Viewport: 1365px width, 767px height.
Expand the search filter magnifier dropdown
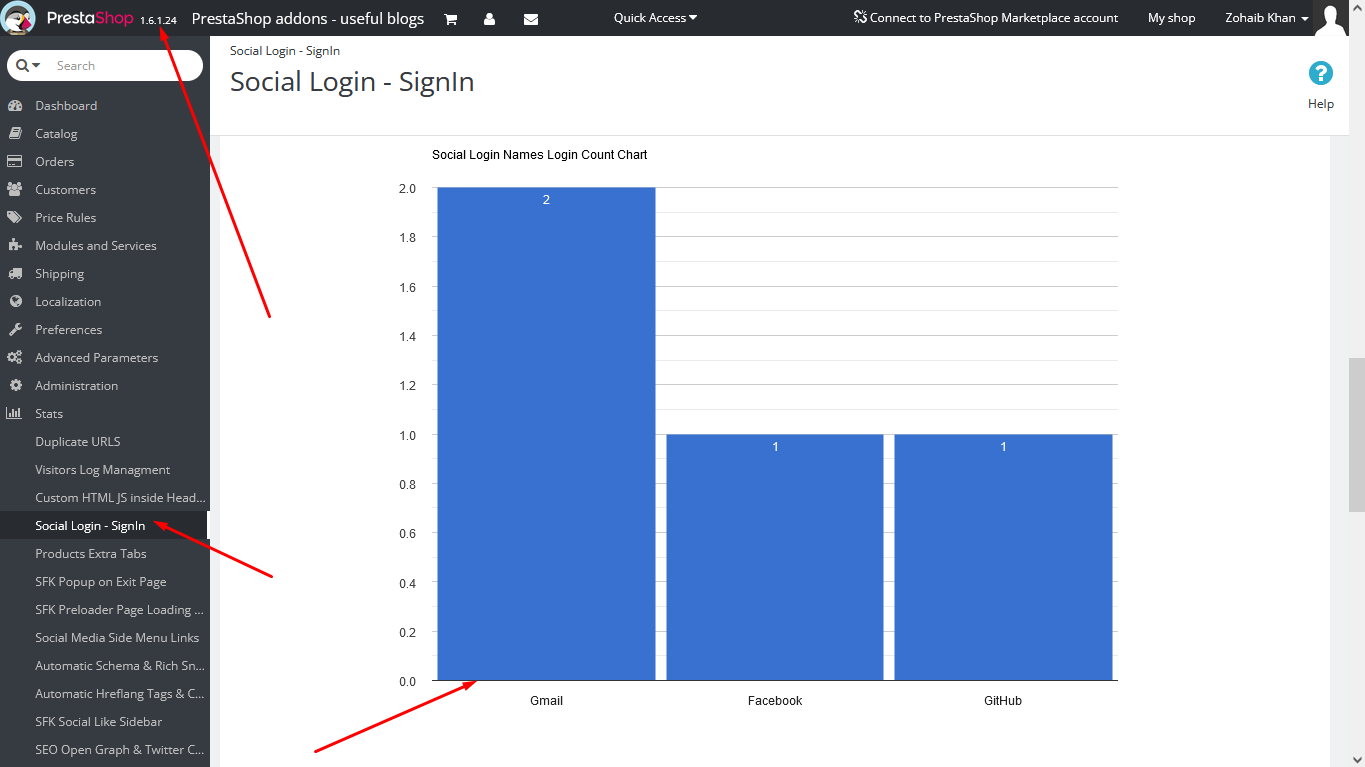click(28, 65)
